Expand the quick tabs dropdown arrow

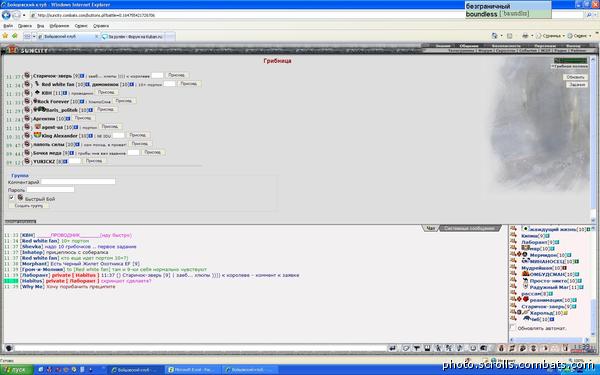[x=34, y=36]
